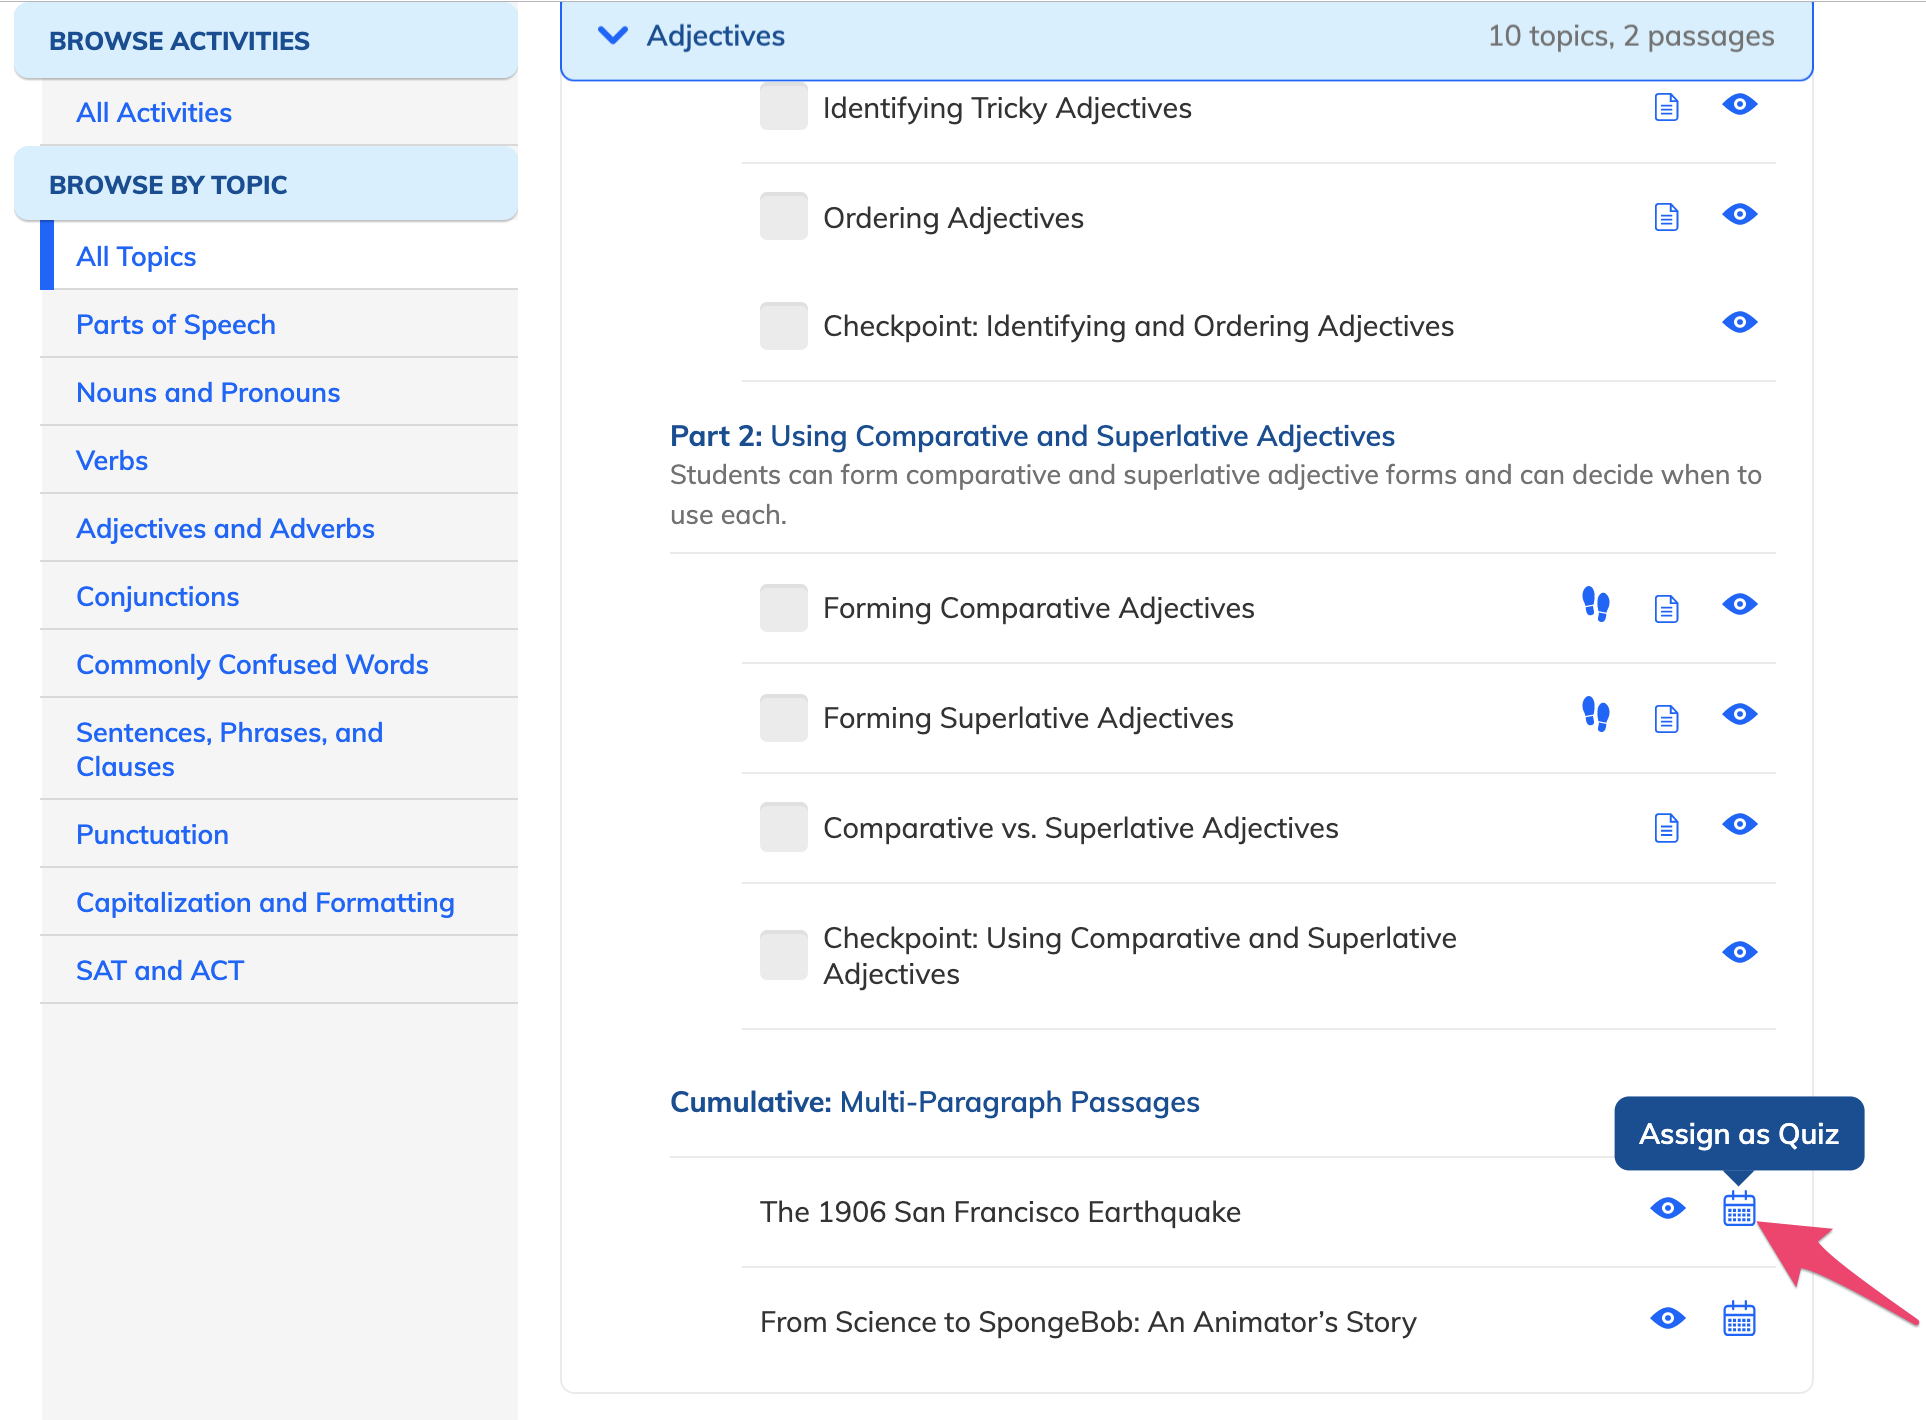Image resolution: width=1926 pixels, height=1420 pixels.
Task: Open lesson document for Forming Comparative Adjectives
Action: click(x=1666, y=608)
